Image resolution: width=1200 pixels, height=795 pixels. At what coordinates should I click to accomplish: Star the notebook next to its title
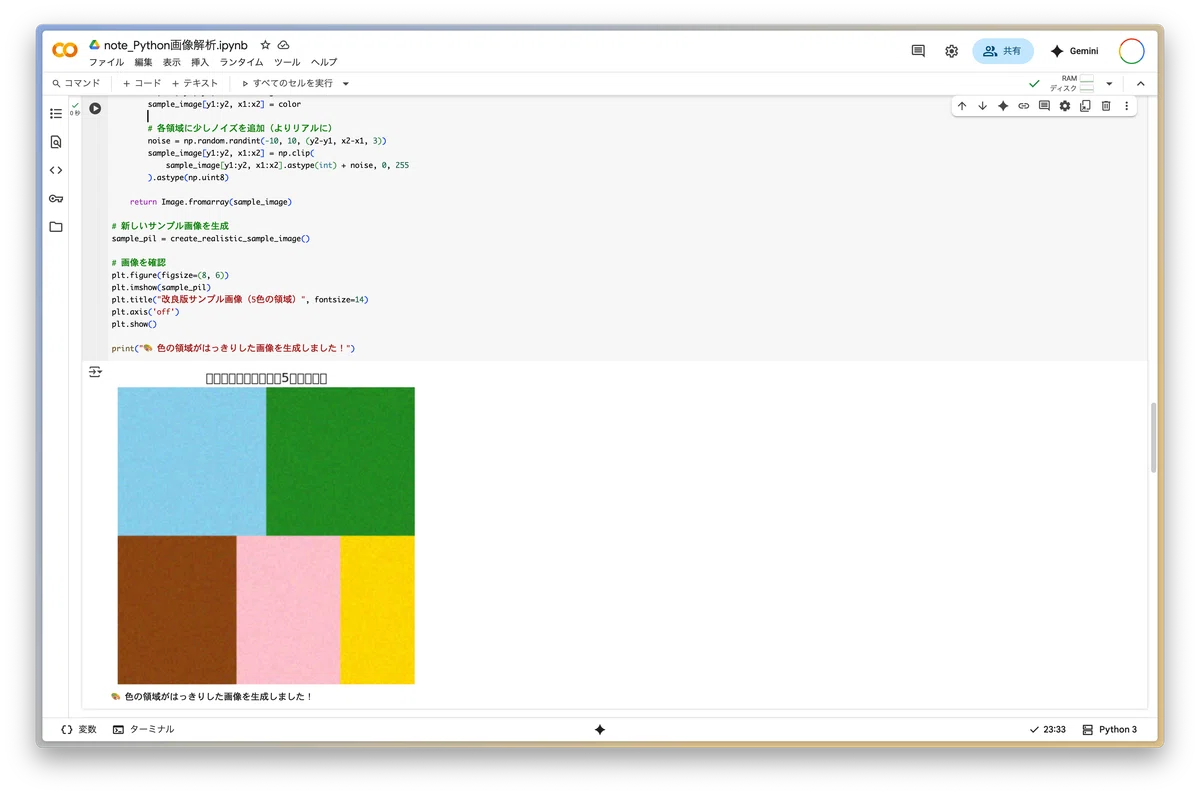pos(265,45)
